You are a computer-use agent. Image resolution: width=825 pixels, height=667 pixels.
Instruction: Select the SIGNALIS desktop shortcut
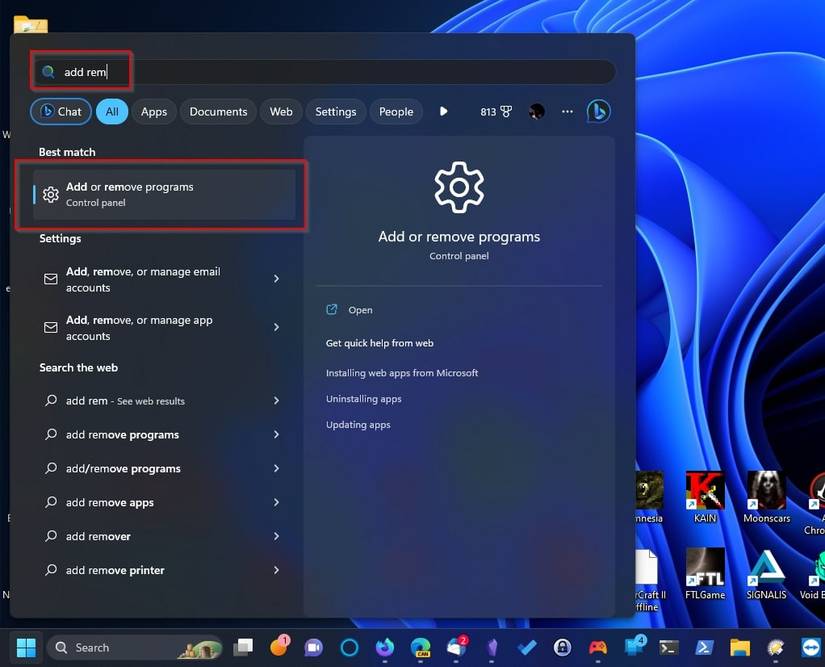767,574
